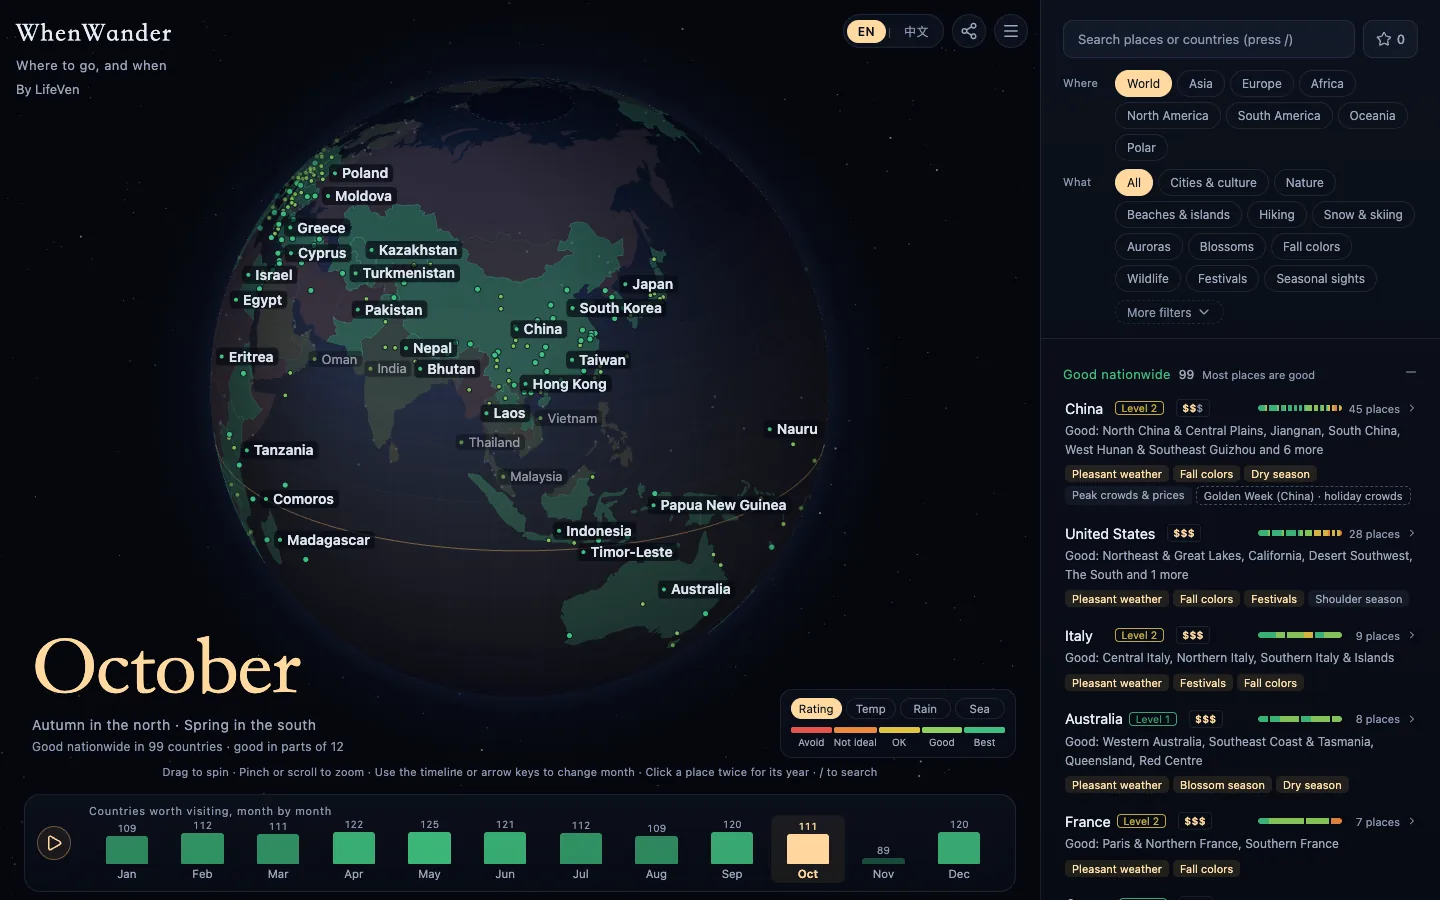Filter region by Asia
Viewport: 1440px width, 900px height.
(x=1200, y=84)
